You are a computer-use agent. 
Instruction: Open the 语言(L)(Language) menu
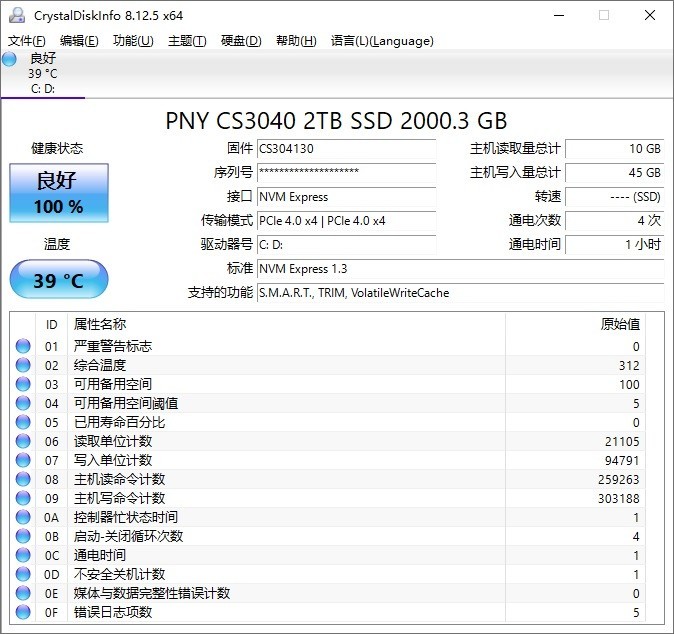click(x=382, y=41)
